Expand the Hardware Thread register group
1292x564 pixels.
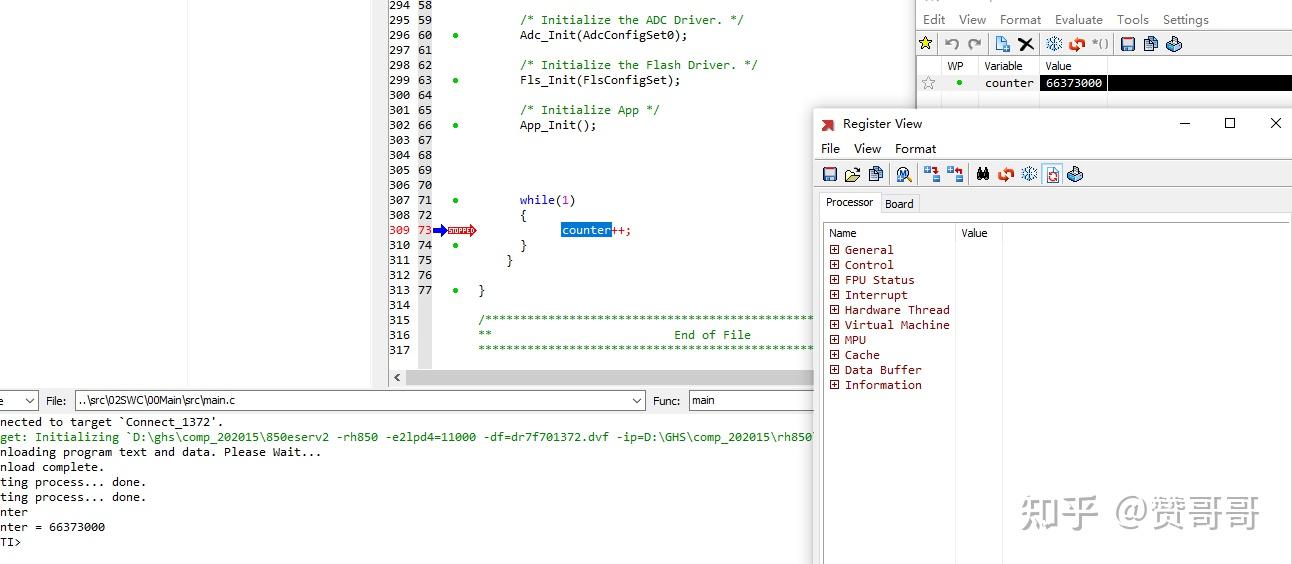click(x=834, y=310)
